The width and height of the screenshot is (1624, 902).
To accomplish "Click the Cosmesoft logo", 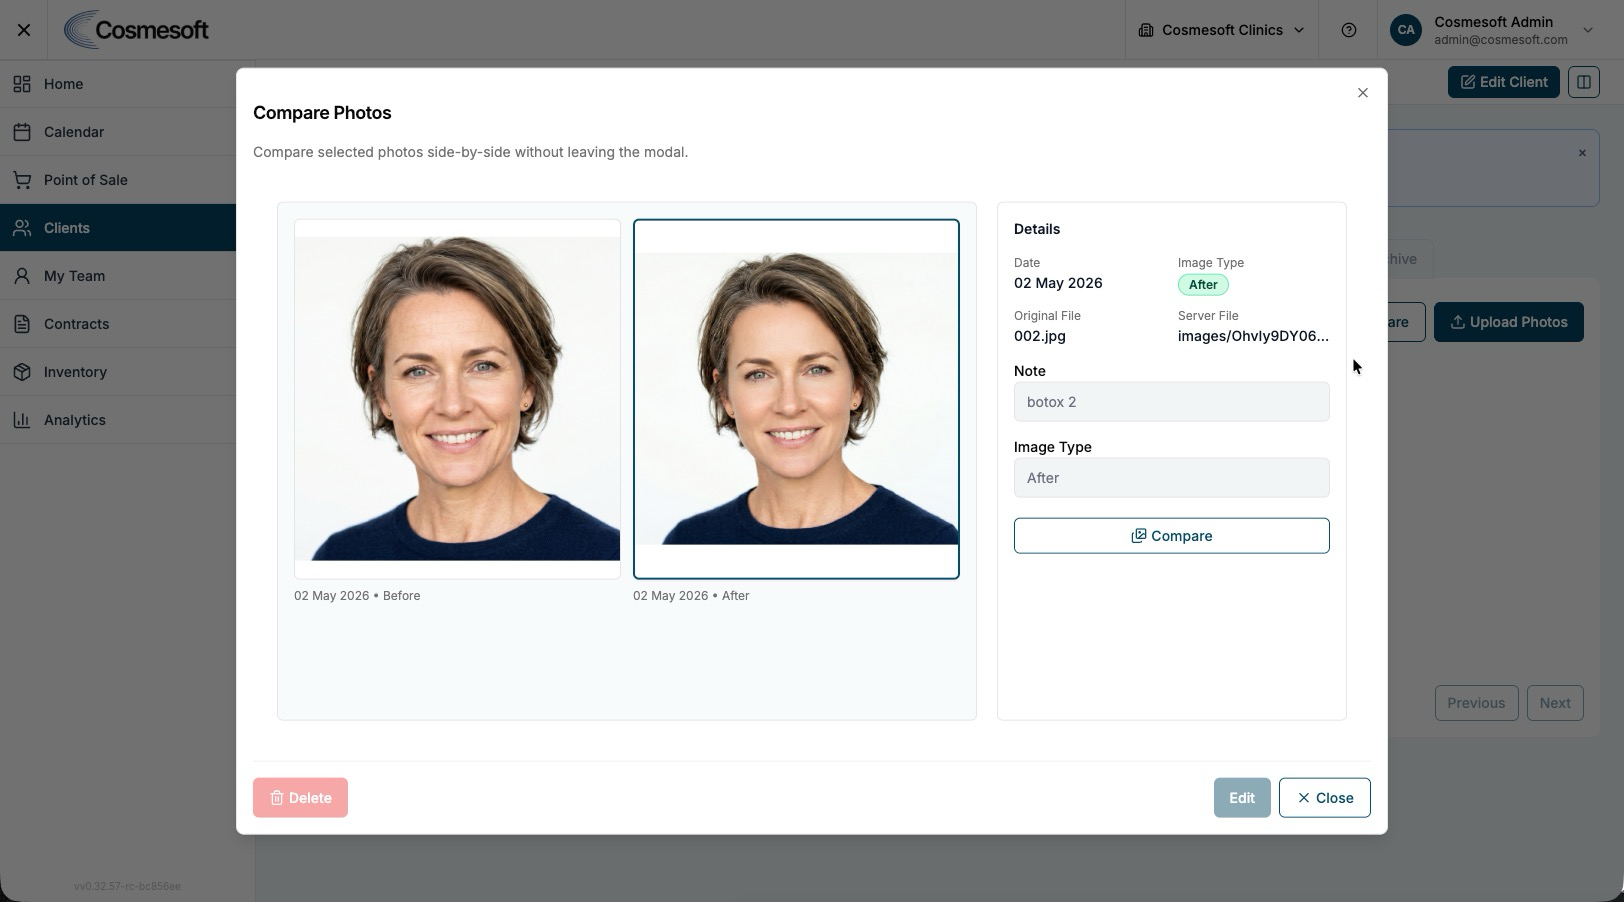I will [137, 30].
